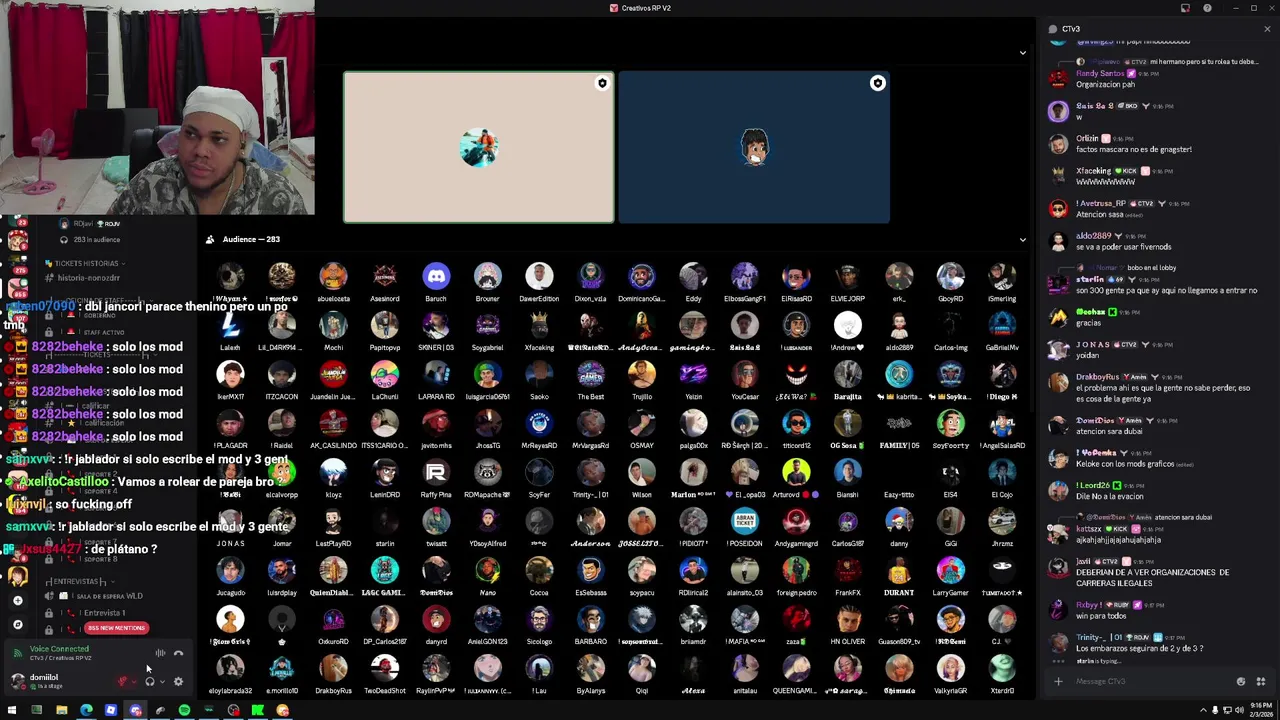Screen dimensions: 1280x720
Task: Click the Xfaceking username in chat
Action: (1094, 171)
